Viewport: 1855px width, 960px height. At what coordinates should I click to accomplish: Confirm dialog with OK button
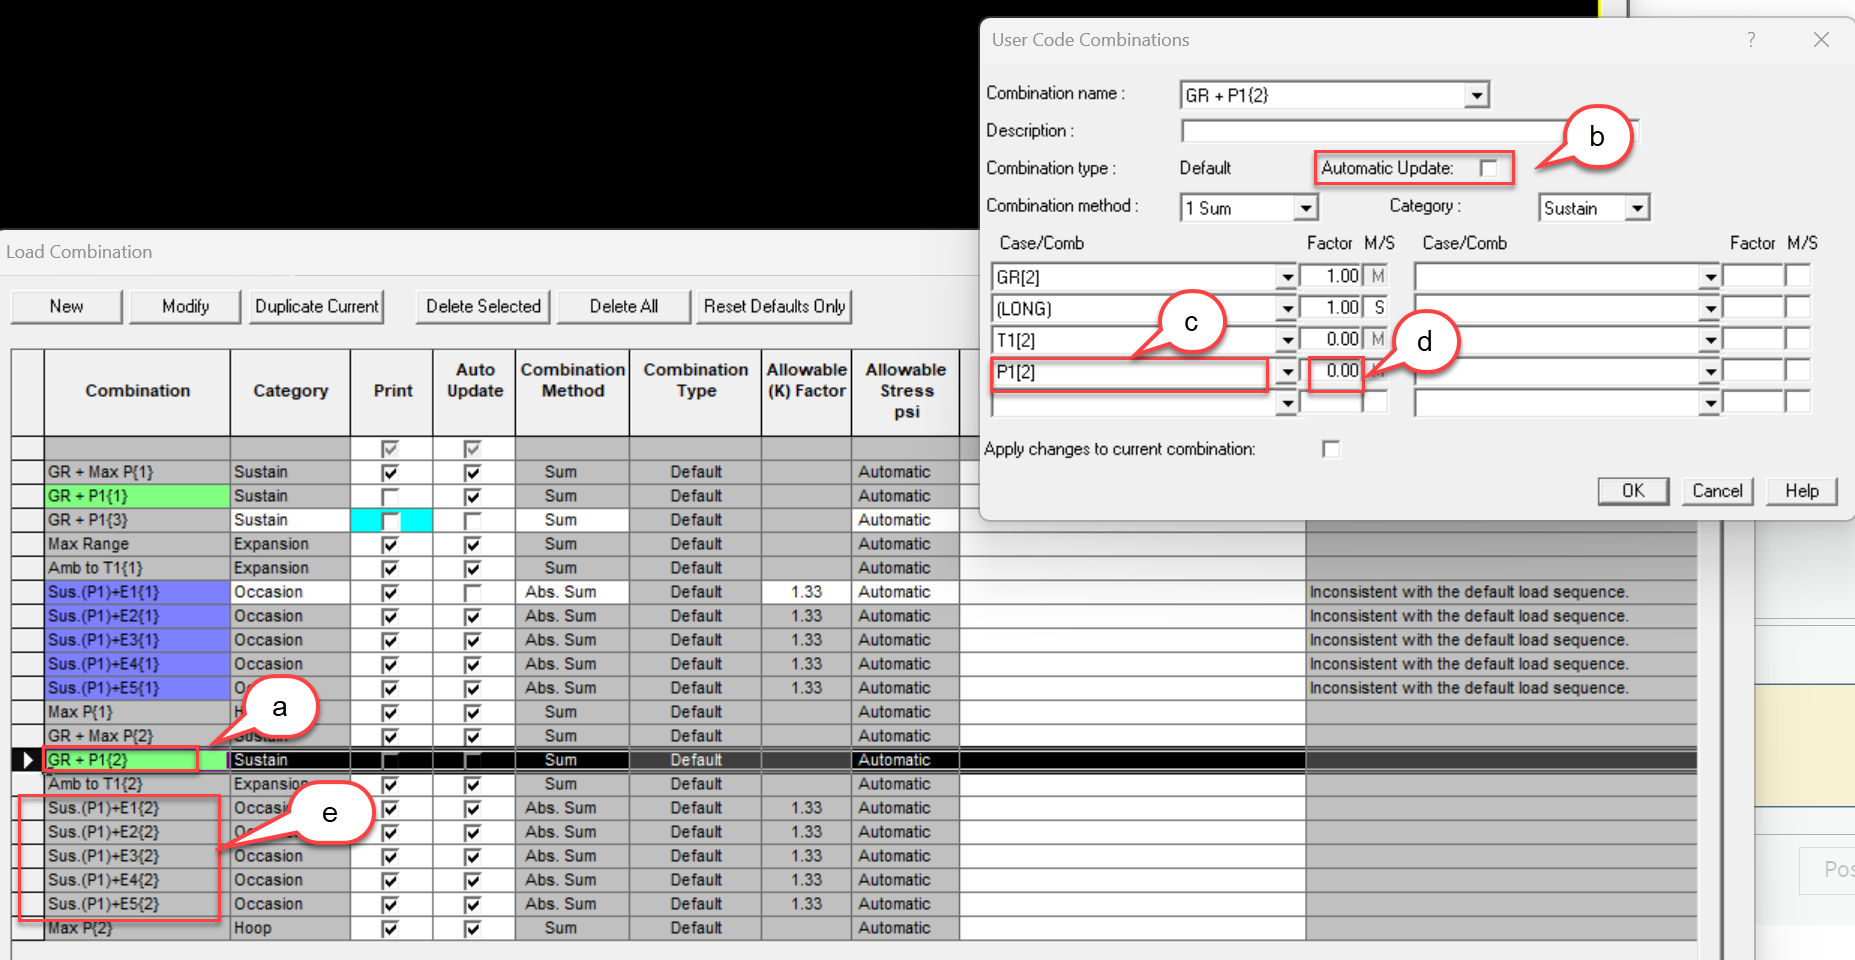1632,491
